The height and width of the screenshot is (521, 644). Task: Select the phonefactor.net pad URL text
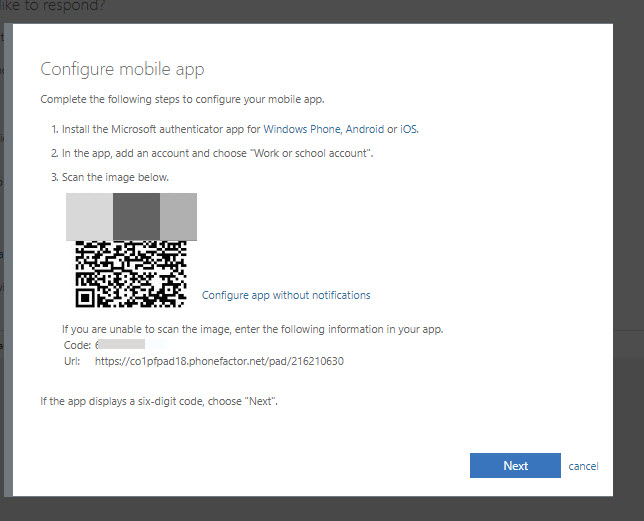coord(219,361)
